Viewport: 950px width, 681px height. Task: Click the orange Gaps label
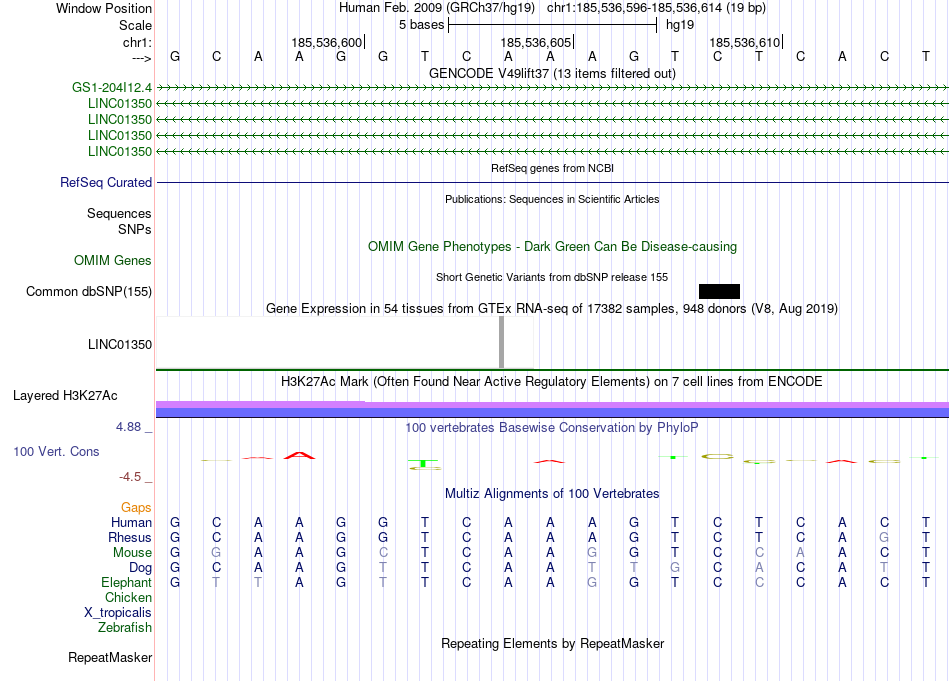[x=136, y=508]
